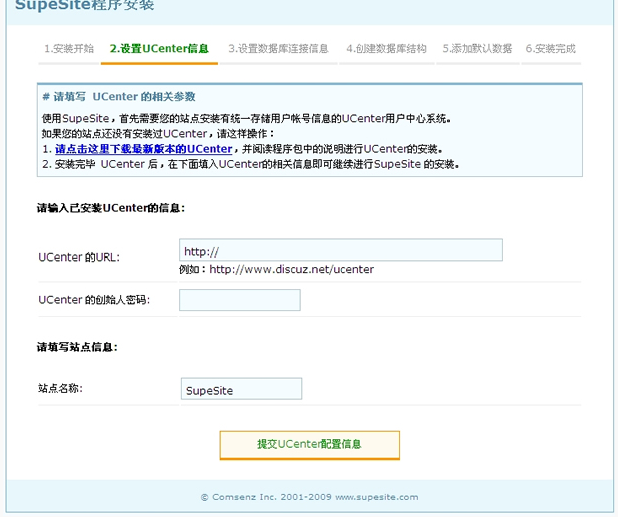The image size is (618, 517).
Task: Click the label 请输入已安装UCenter的信息
Action: tap(111, 208)
